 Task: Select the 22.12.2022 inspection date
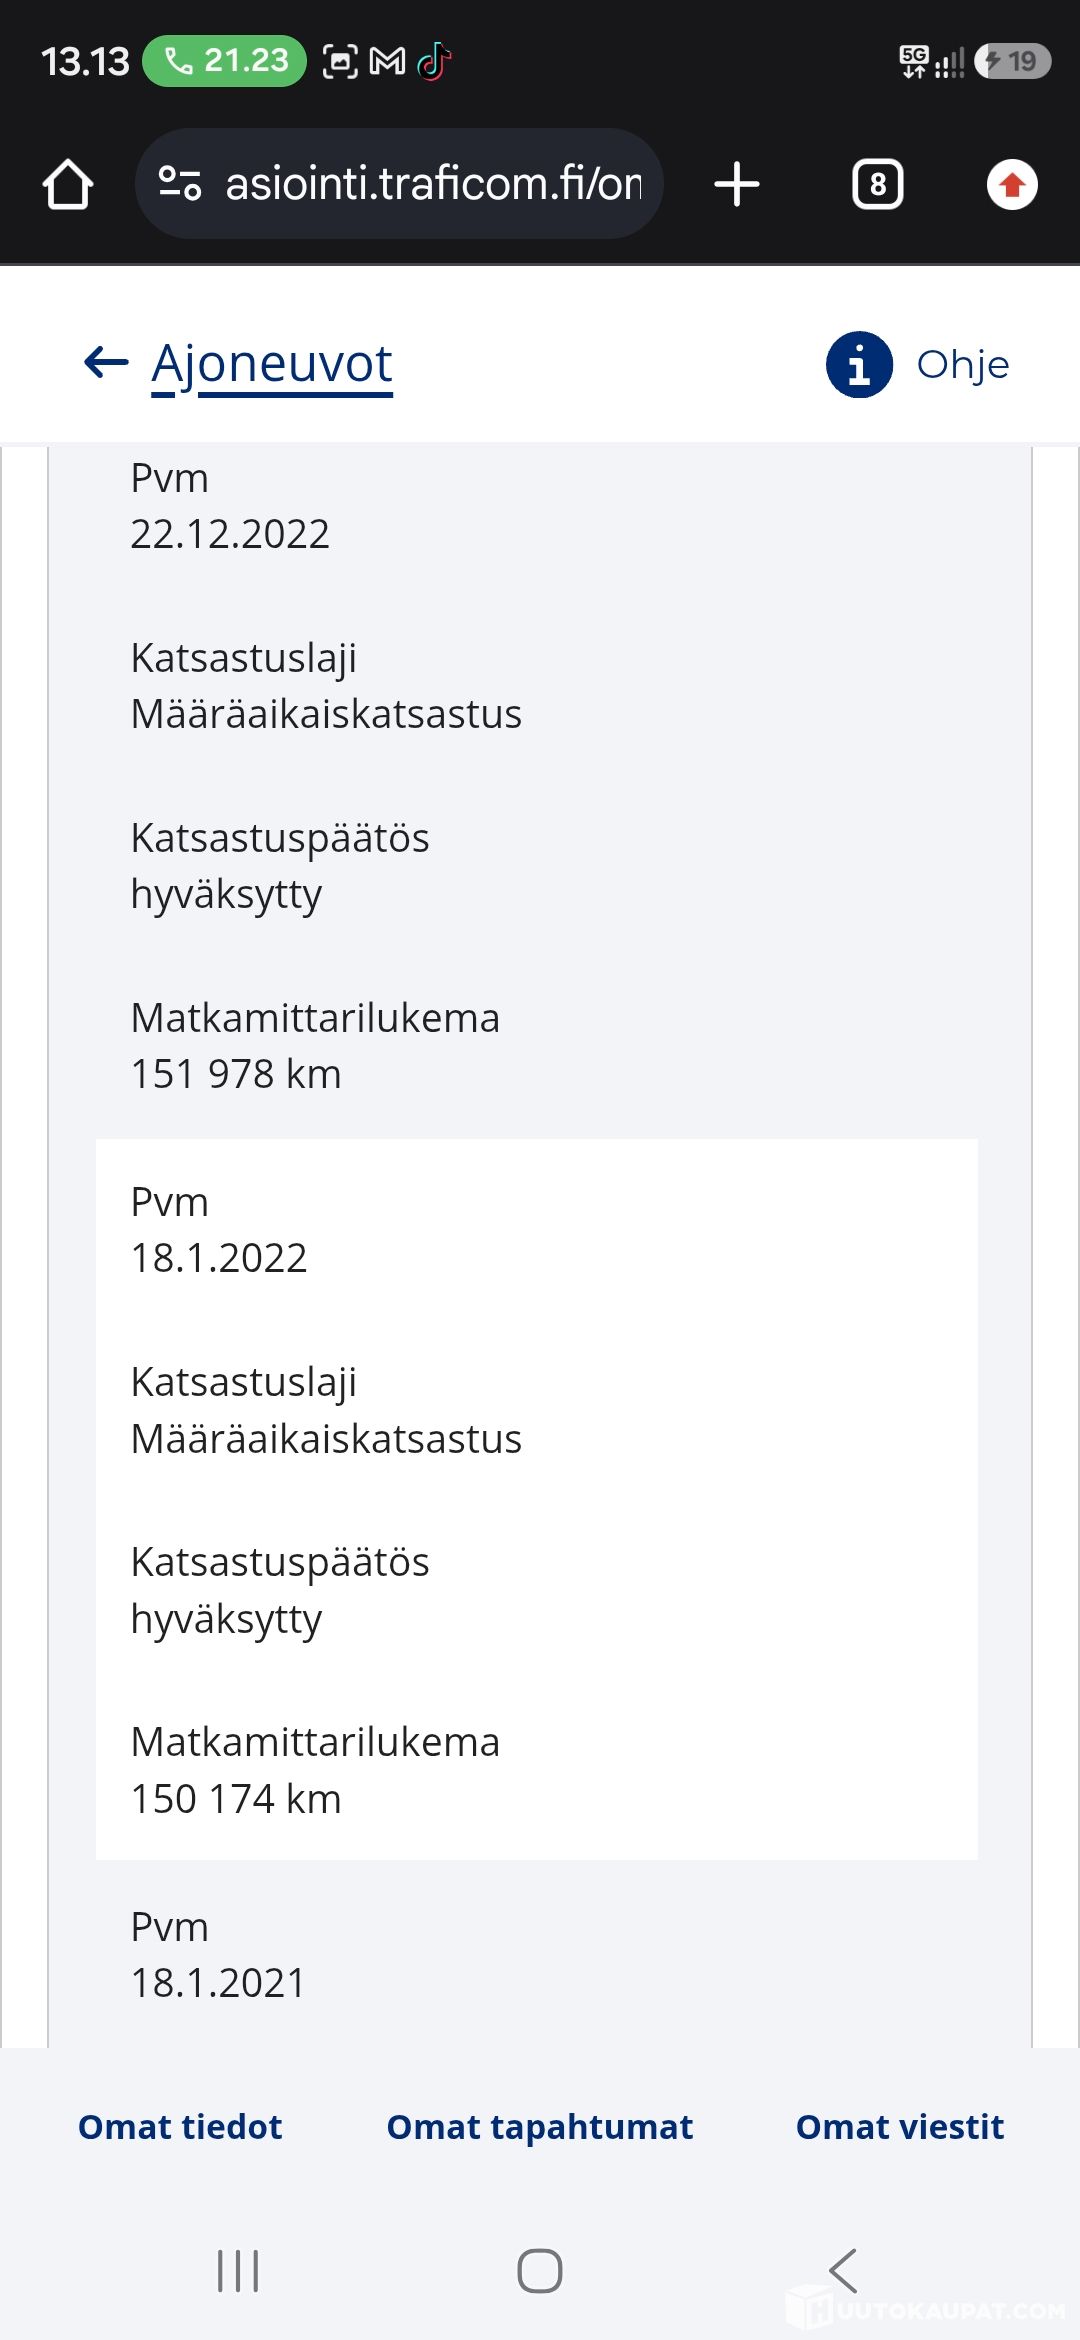230,534
